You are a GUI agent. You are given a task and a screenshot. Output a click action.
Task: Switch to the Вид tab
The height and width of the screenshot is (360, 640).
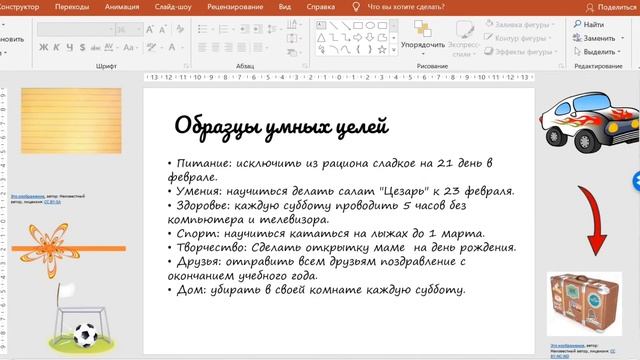[284, 7]
